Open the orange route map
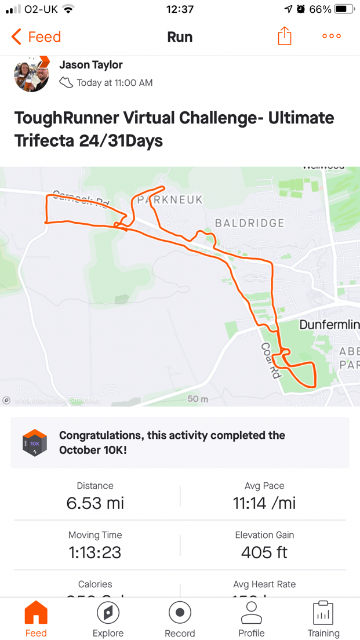The image size is (360, 640). (180, 287)
